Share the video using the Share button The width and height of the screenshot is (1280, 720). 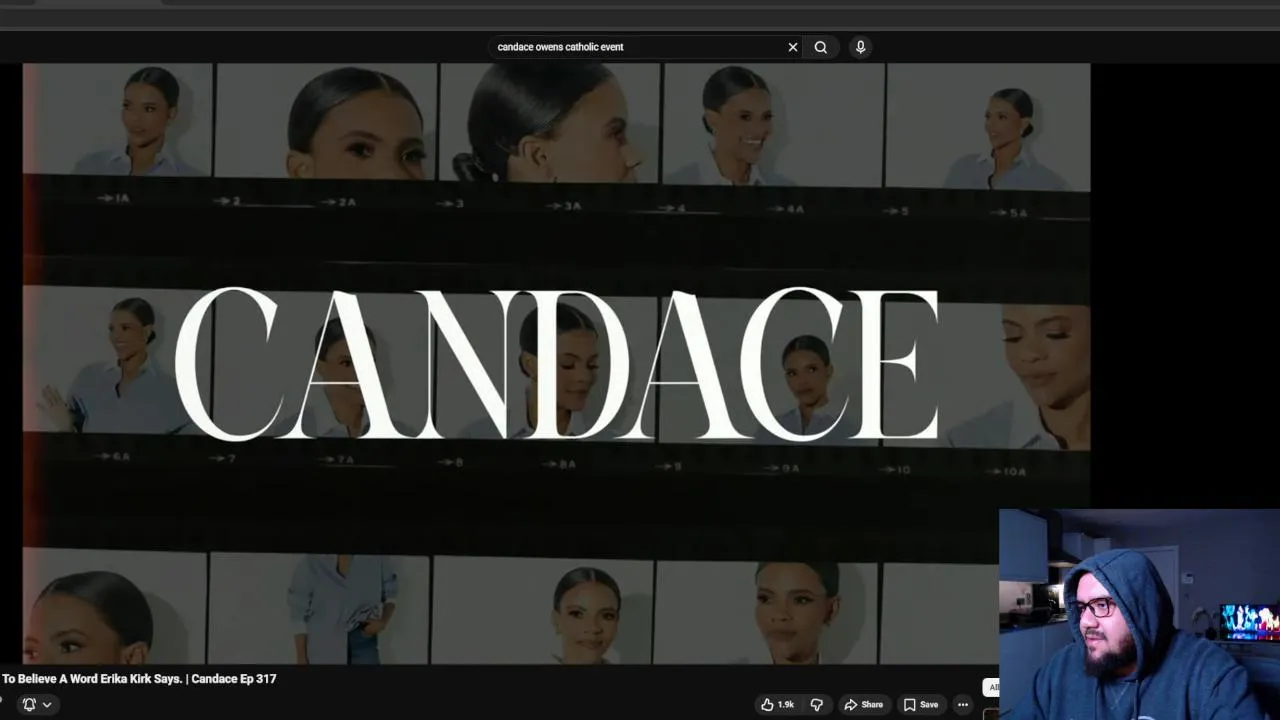pos(863,704)
